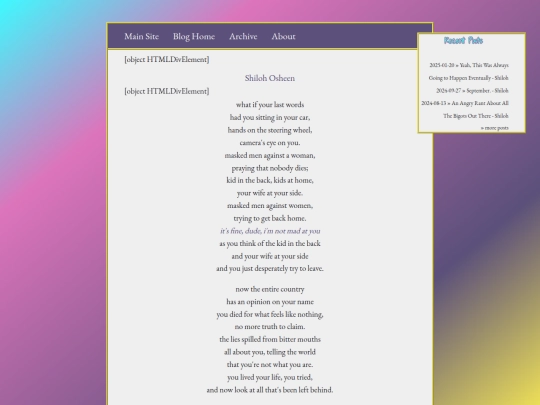
Task: Click the line 'as you think of the kid in the back'
Action: coord(270,243)
